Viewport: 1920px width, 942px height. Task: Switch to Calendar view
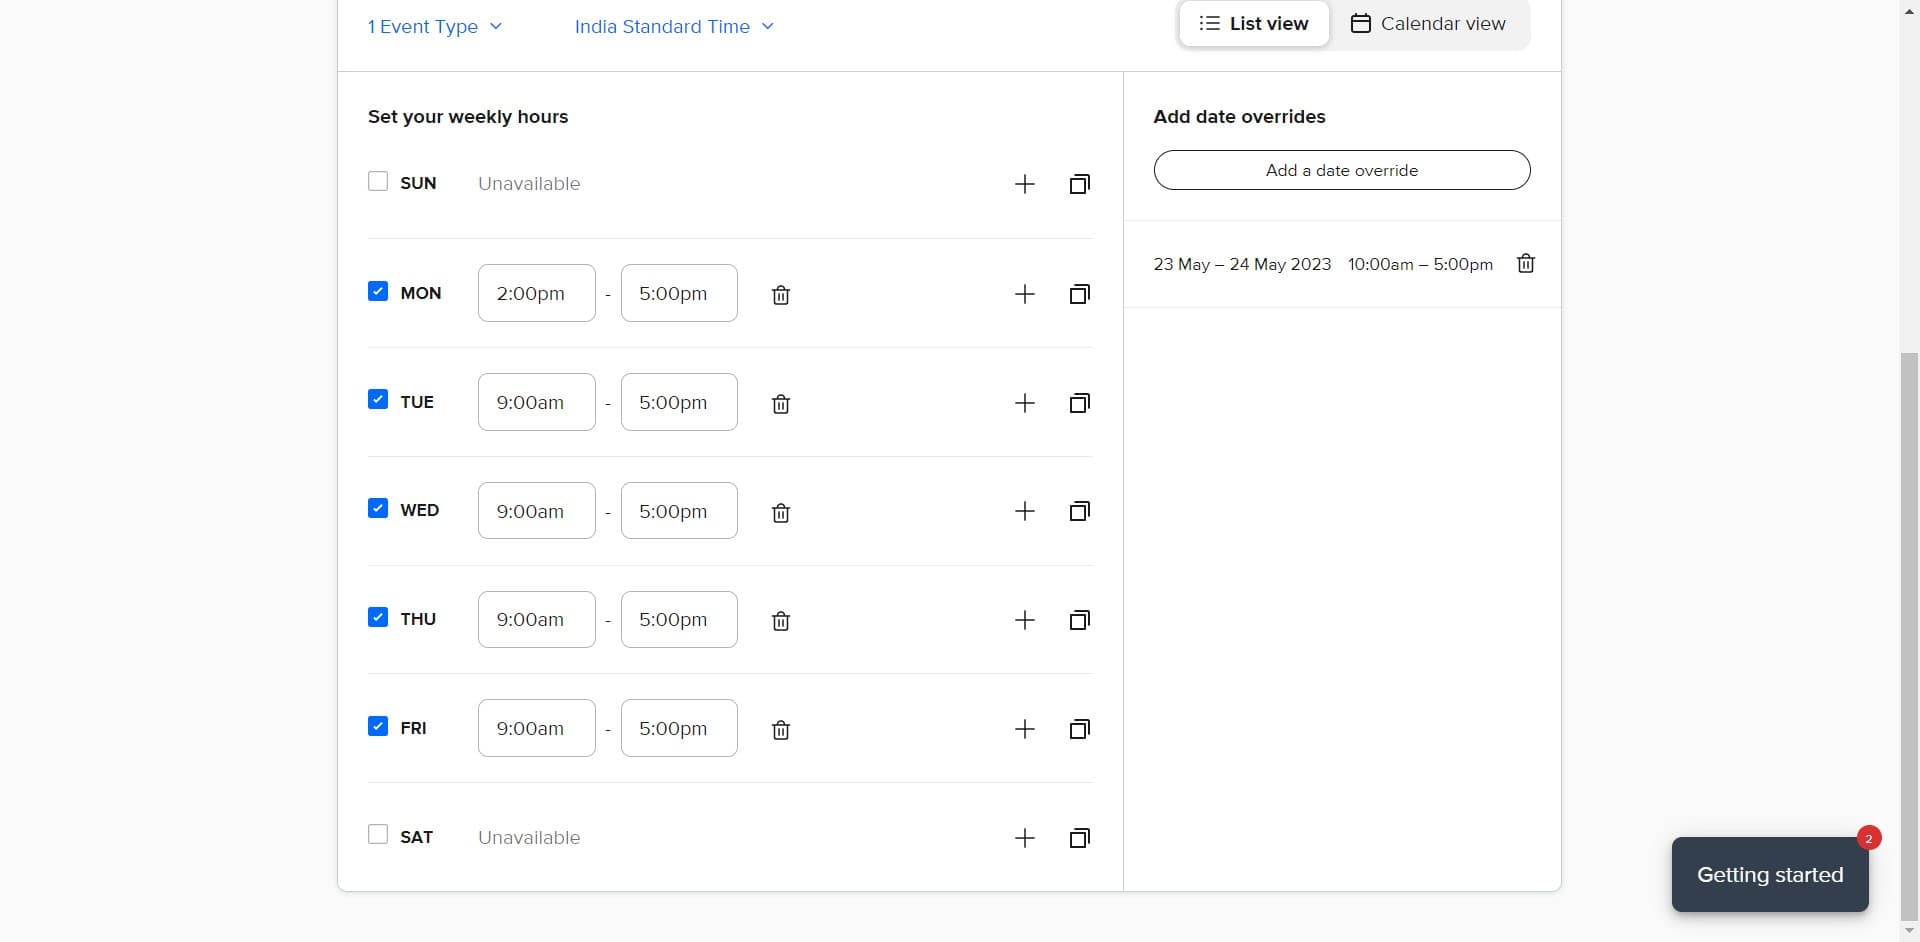coord(1428,23)
